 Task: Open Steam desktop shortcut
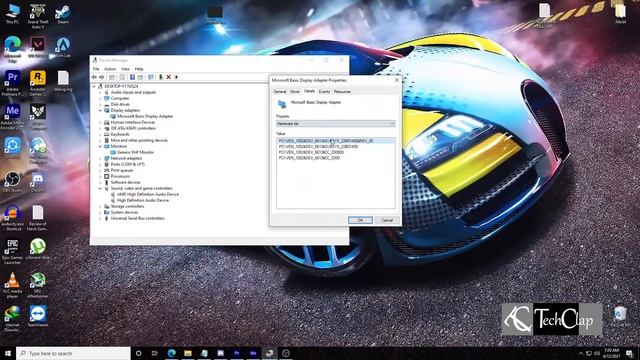click(x=63, y=13)
